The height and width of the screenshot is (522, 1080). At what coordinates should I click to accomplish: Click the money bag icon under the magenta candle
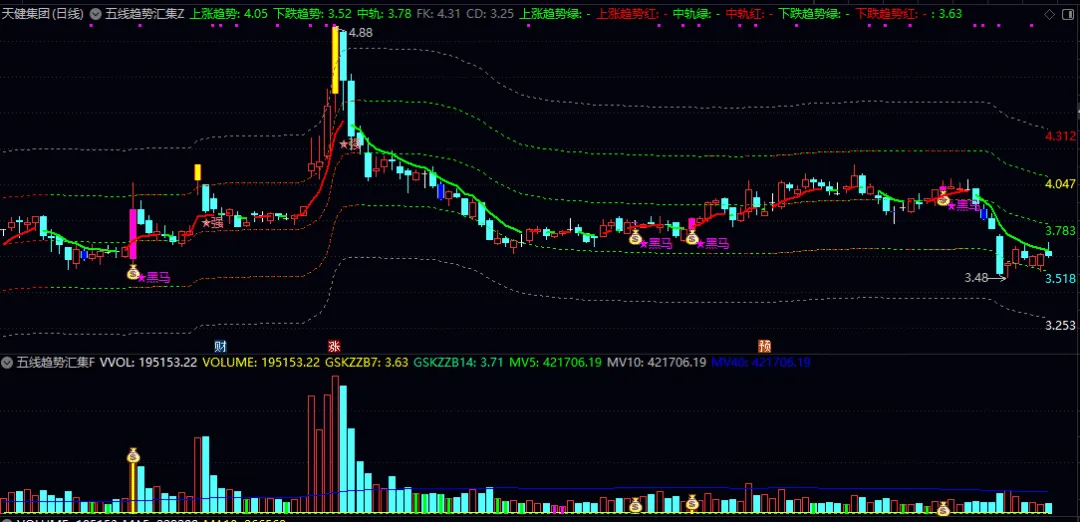[133, 273]
